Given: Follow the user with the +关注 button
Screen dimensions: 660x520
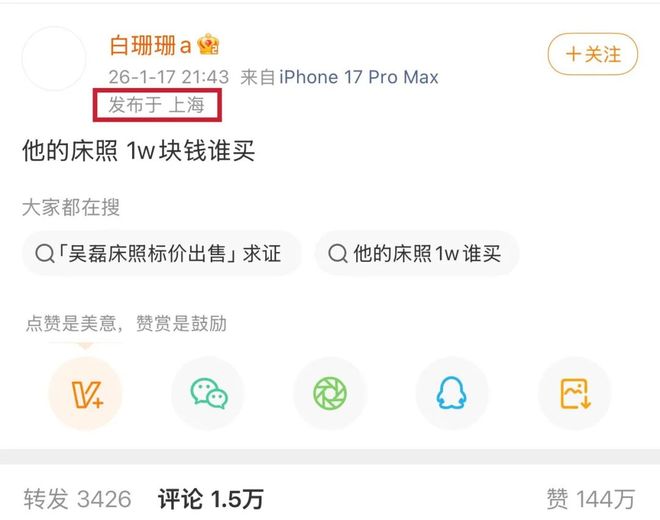Looking at the screenshot, I should 593,54.
